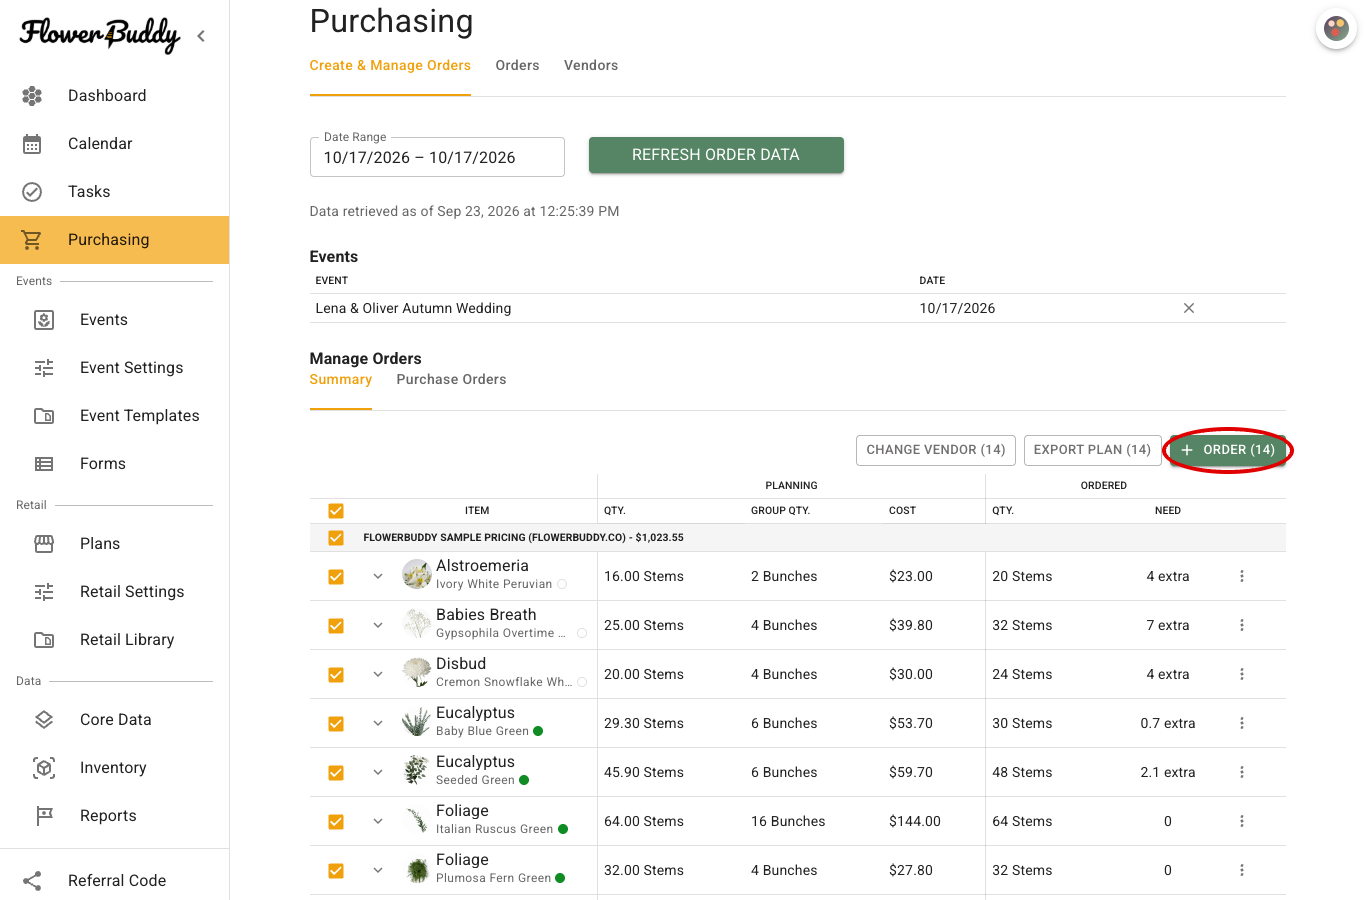Expand the Alstroemeria row details
This screenshot has height=900, width=1365.
point(378,576)
